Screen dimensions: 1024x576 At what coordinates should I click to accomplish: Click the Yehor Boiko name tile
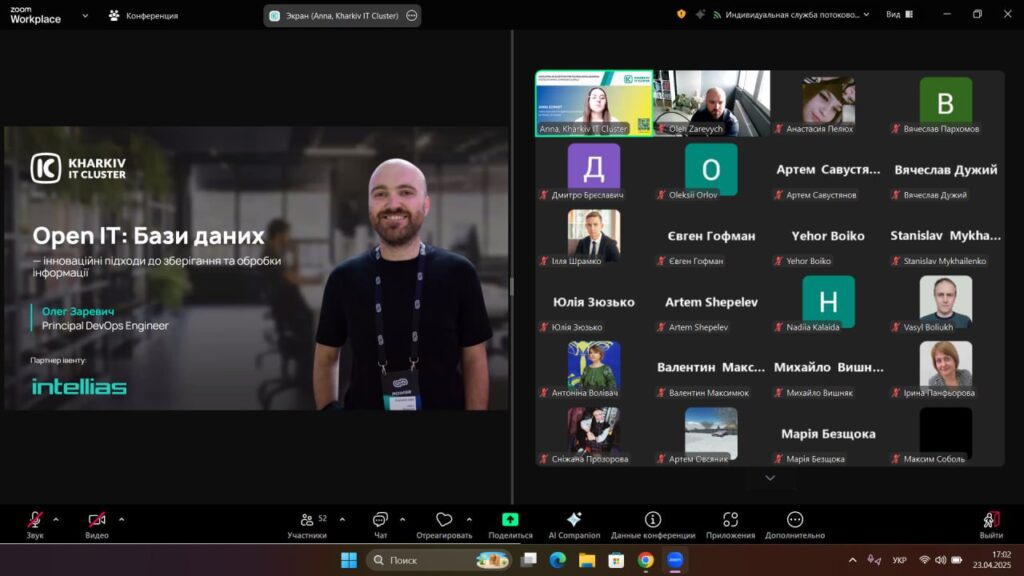(828, 236)
